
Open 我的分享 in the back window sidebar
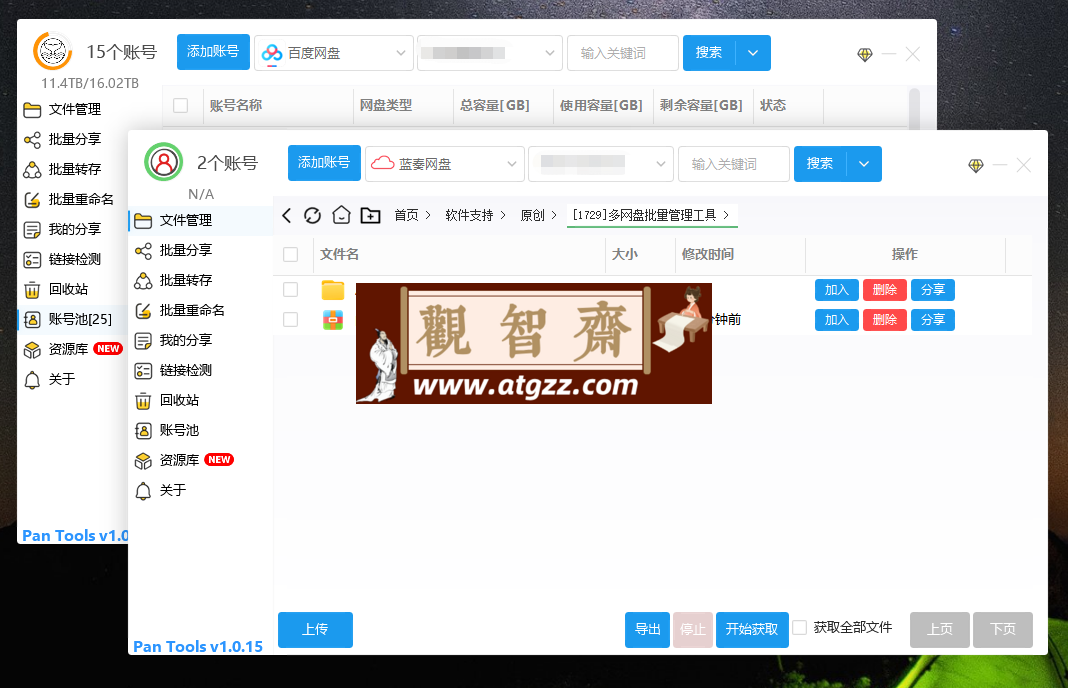click(x=74, y=230)
